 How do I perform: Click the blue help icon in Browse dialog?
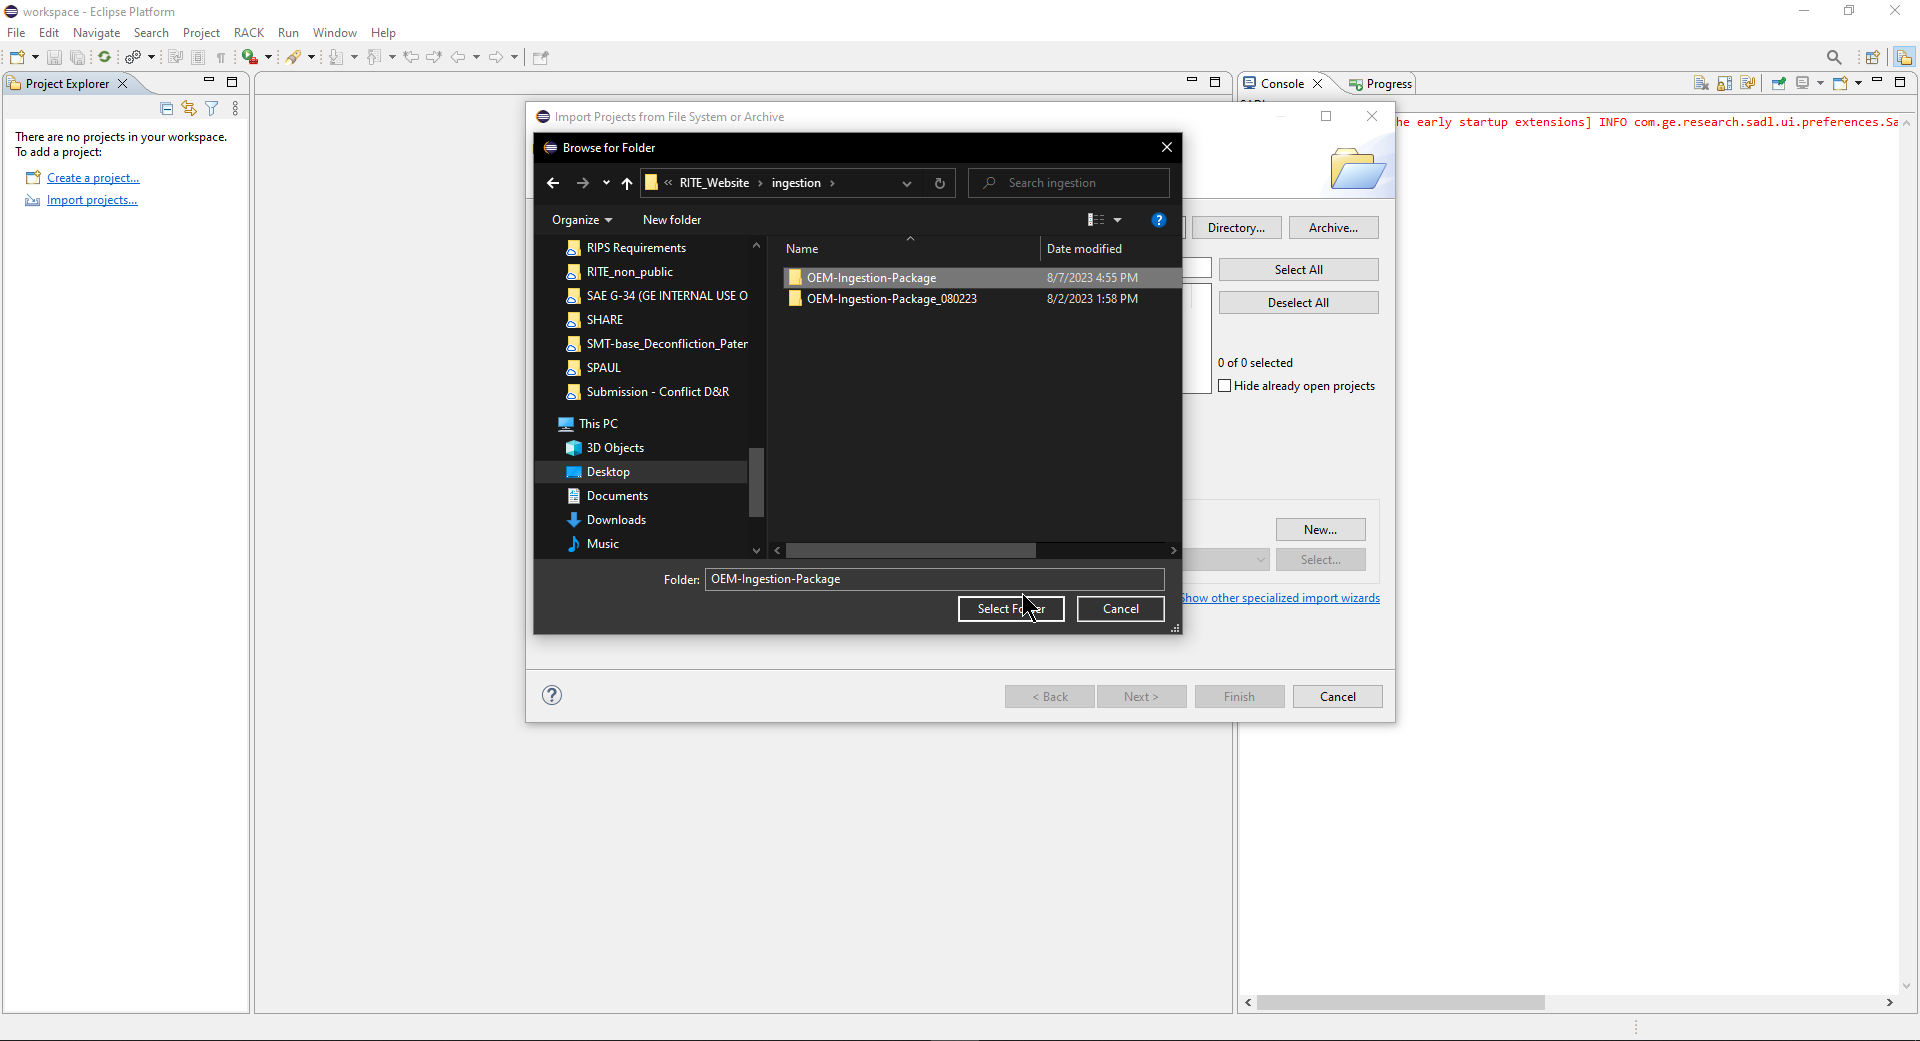pos(1159,220)
